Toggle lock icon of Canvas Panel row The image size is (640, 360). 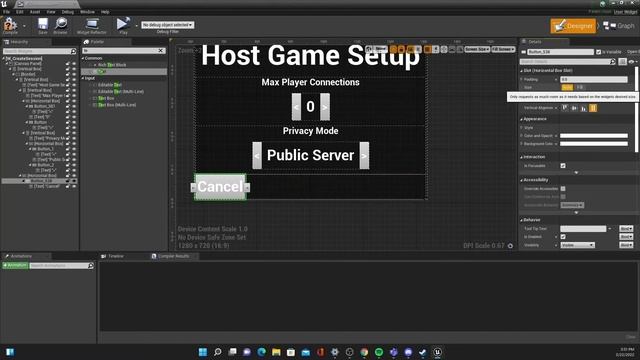(68, 64)
